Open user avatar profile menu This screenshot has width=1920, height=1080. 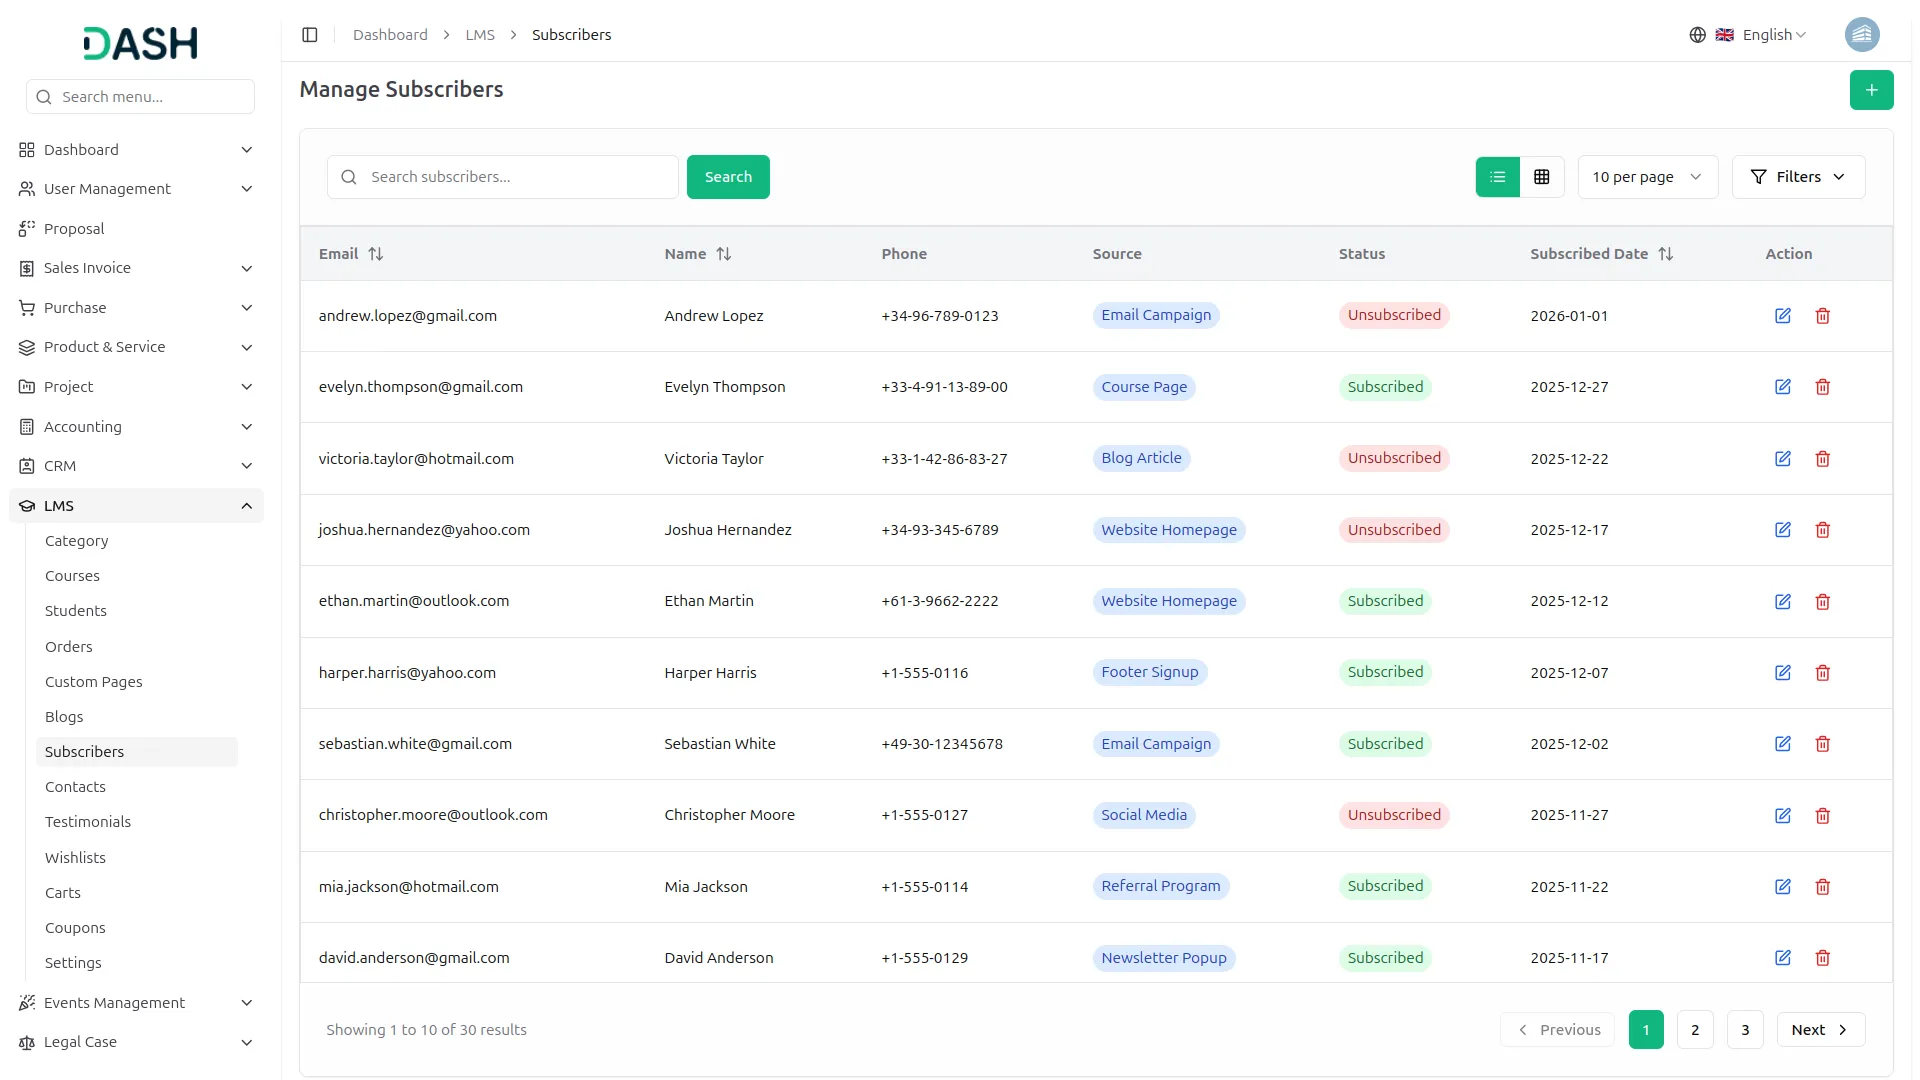click(x=1861, y=35)
